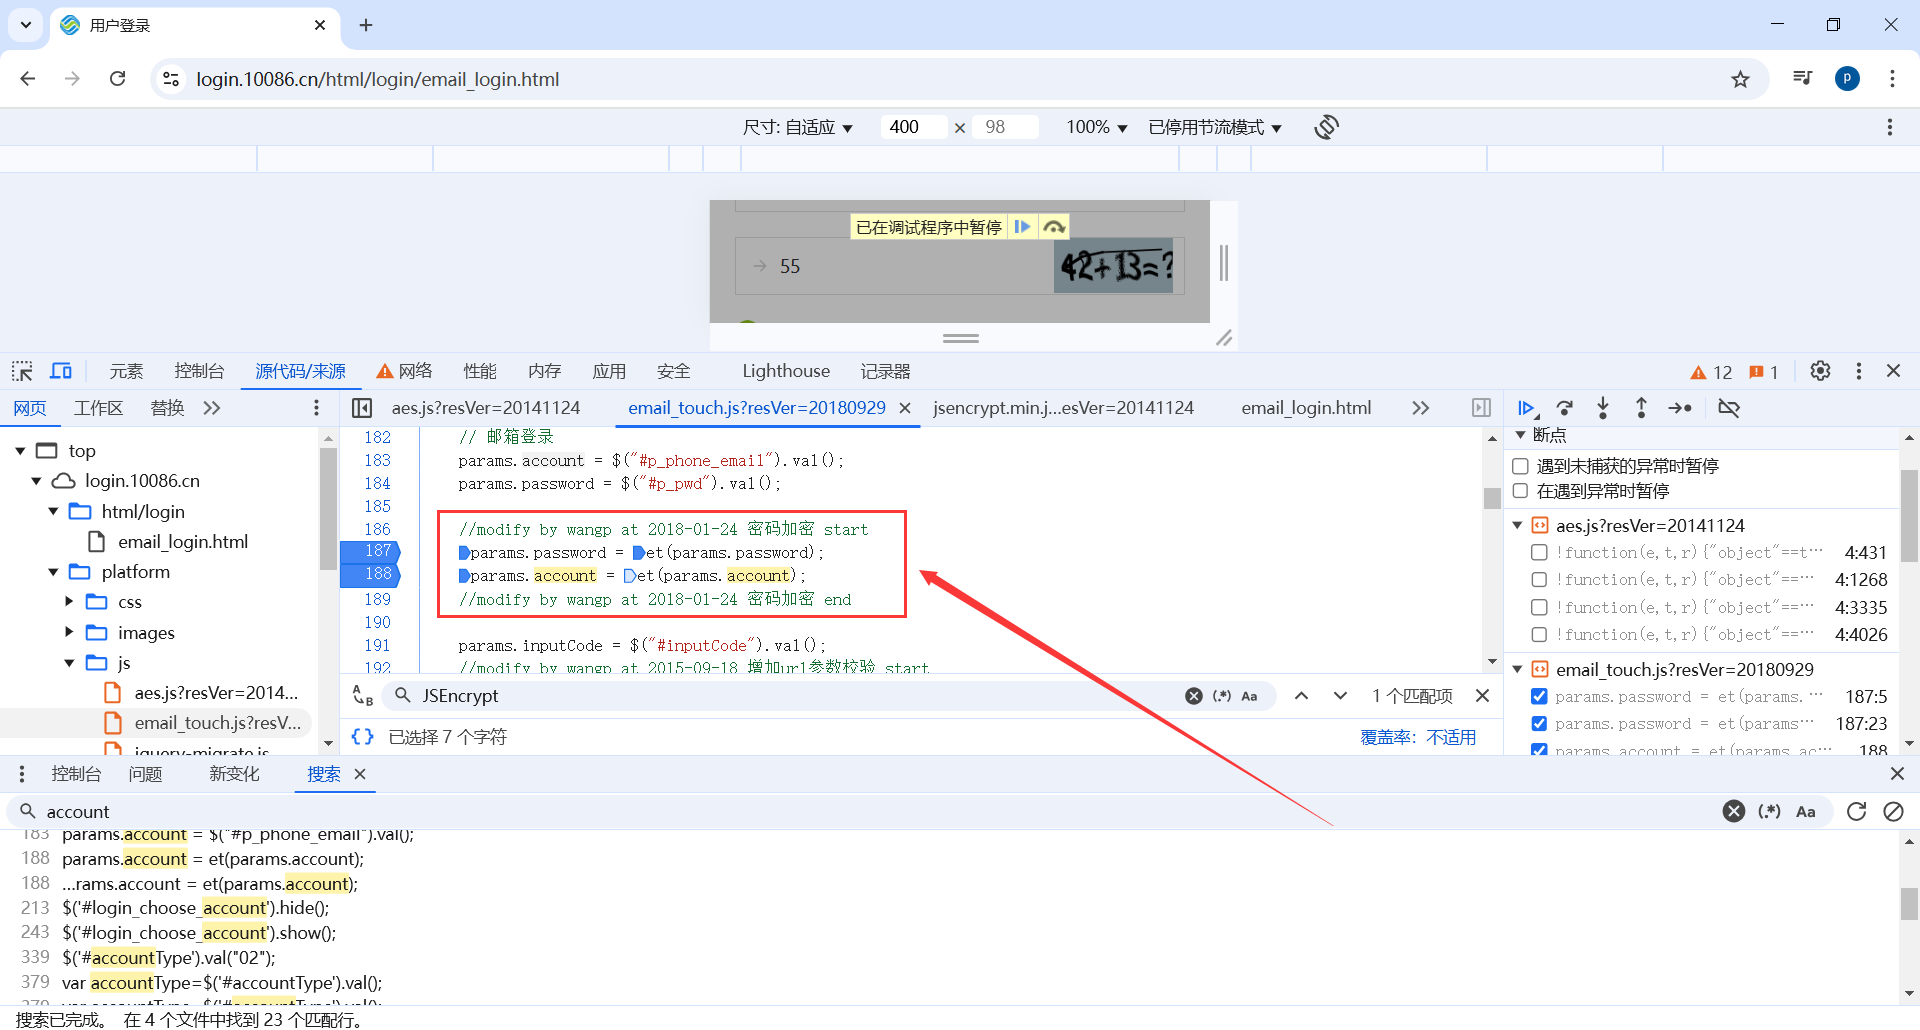Collapse the js folder
The image size is (1920, 1030).
tap(69, 662)
